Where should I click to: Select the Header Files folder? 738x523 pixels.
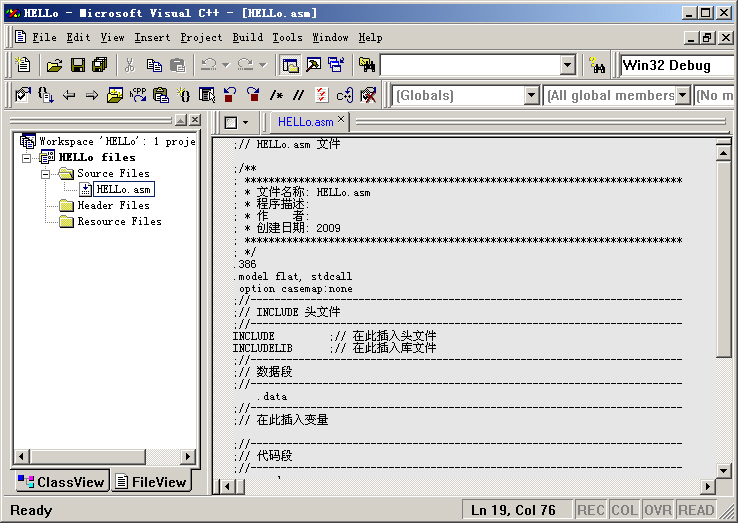(113, 205)
